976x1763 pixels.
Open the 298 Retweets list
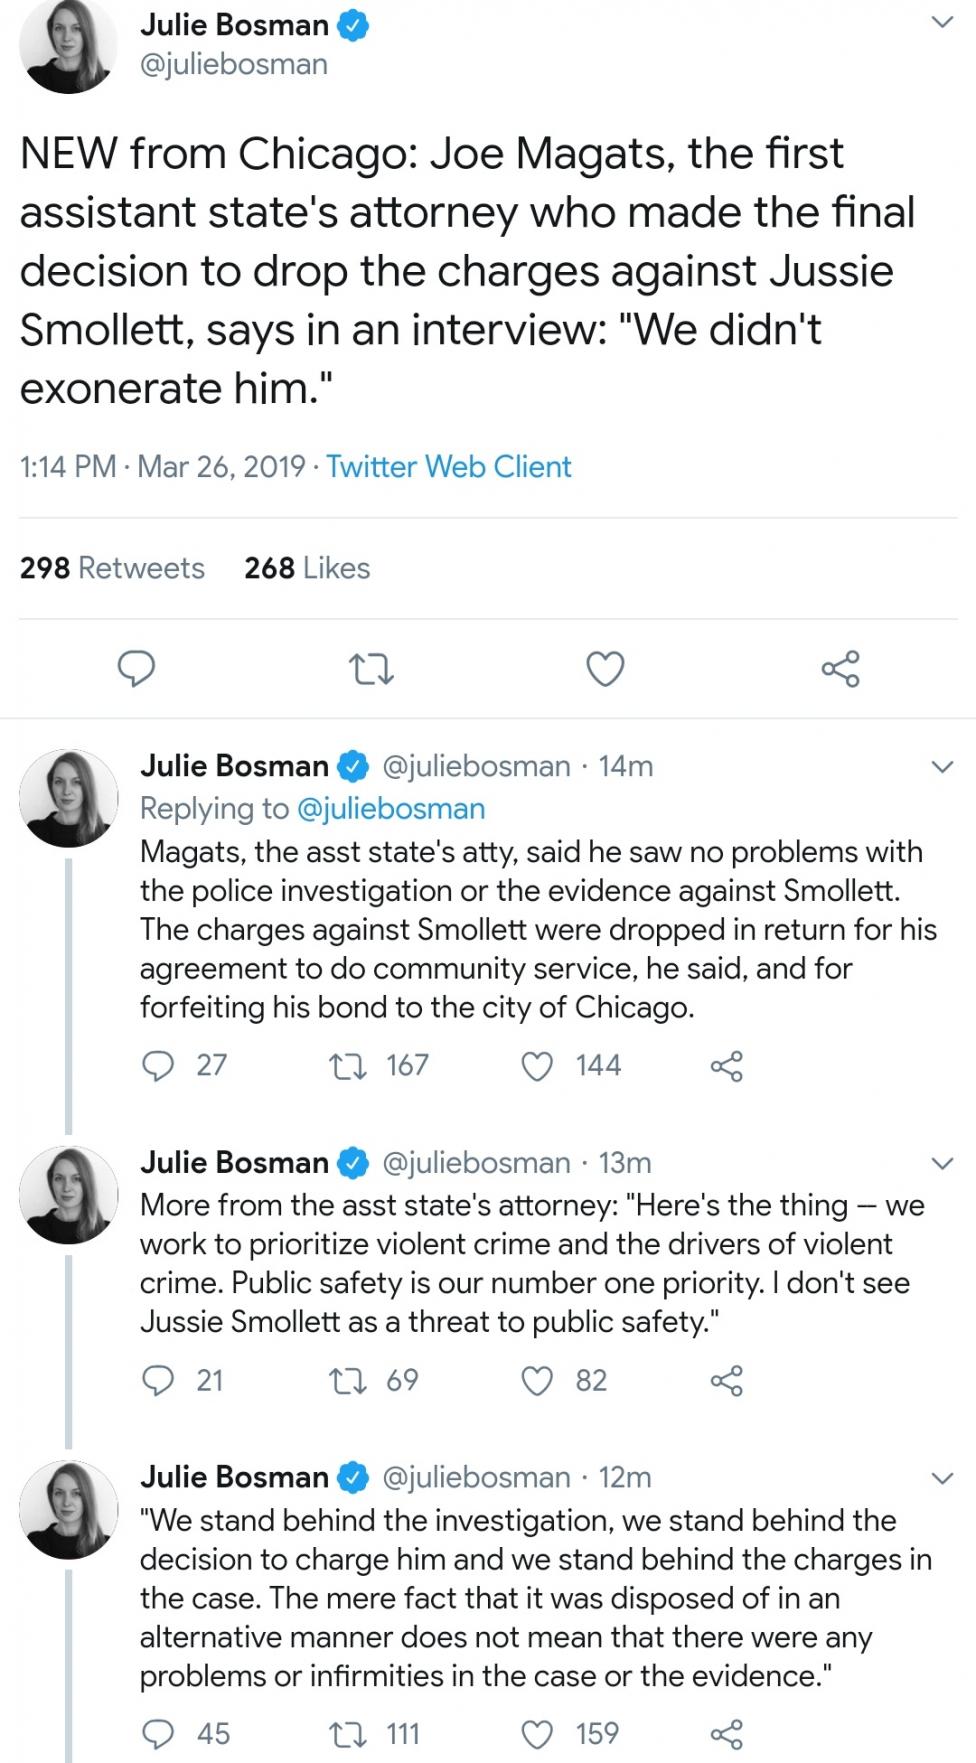pyautogui.click(x=112, y=568)
